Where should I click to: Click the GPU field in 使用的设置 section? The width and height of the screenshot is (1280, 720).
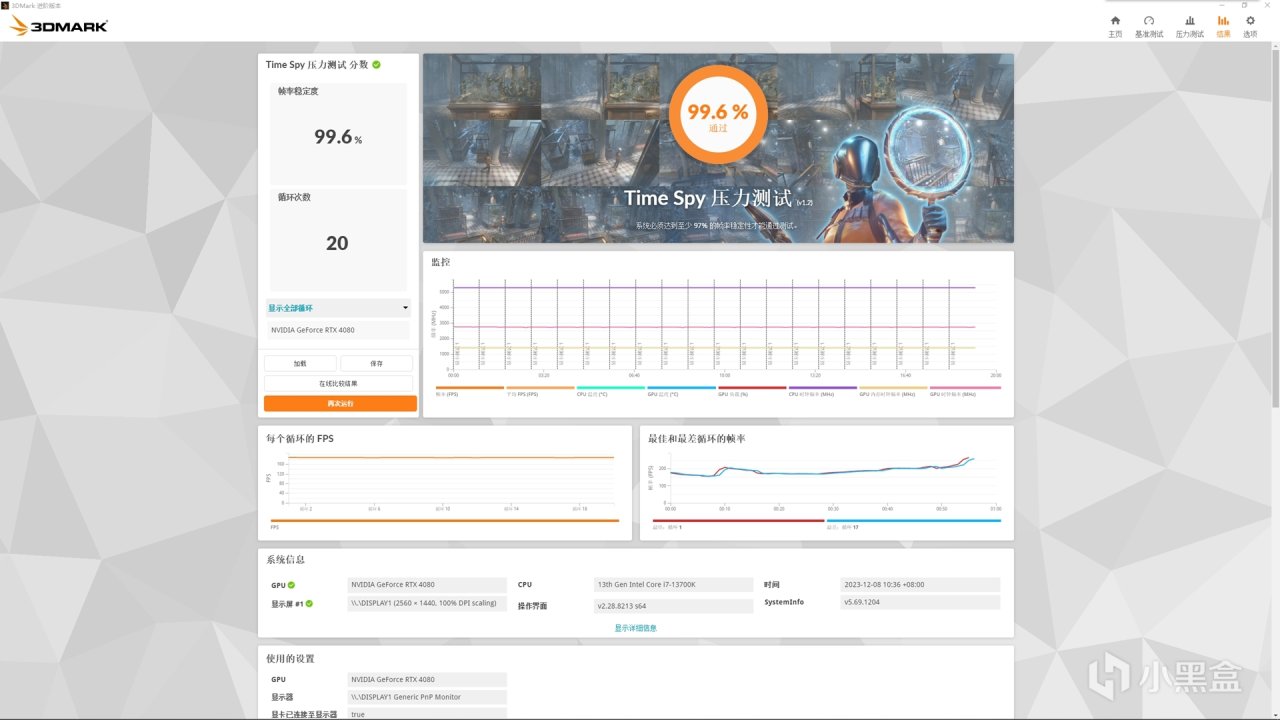click(x=427, y=679)
